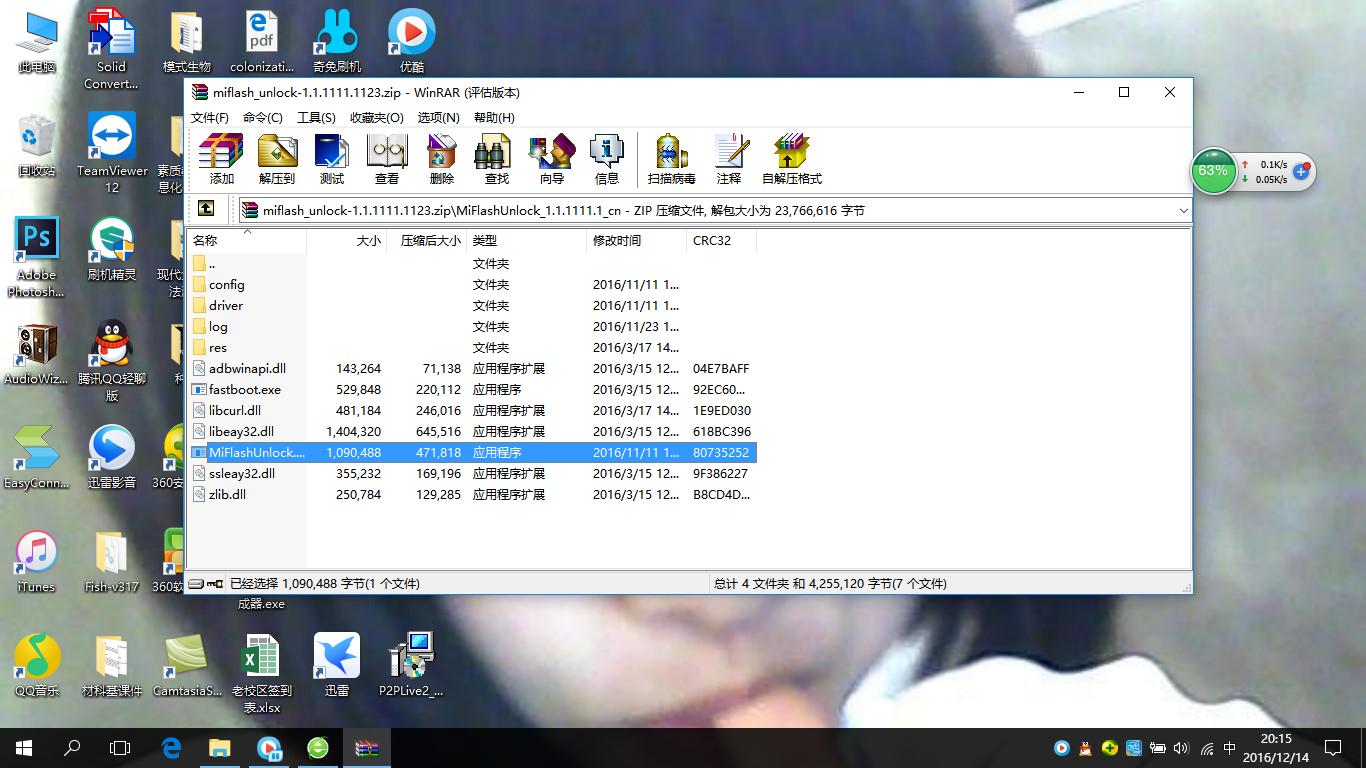1366x768 pixels.
Task: Click the volume icon in system tray
Action: (x=1181, y=747)
